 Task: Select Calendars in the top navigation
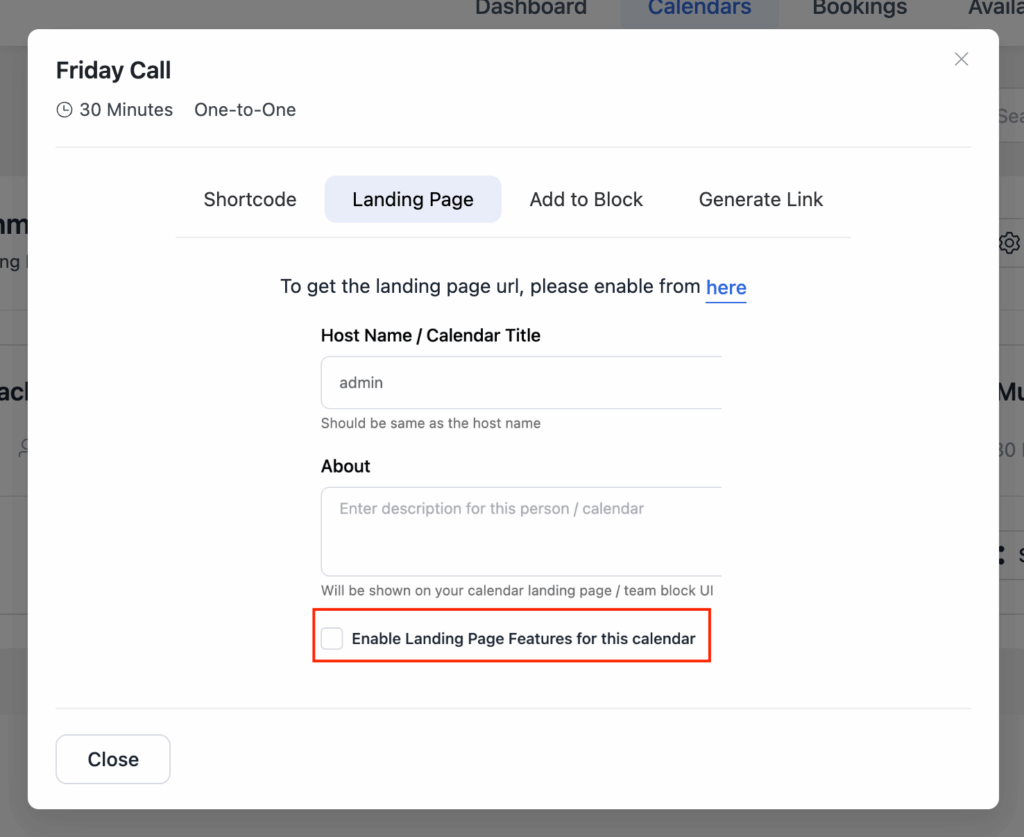(x=699, y=9)
